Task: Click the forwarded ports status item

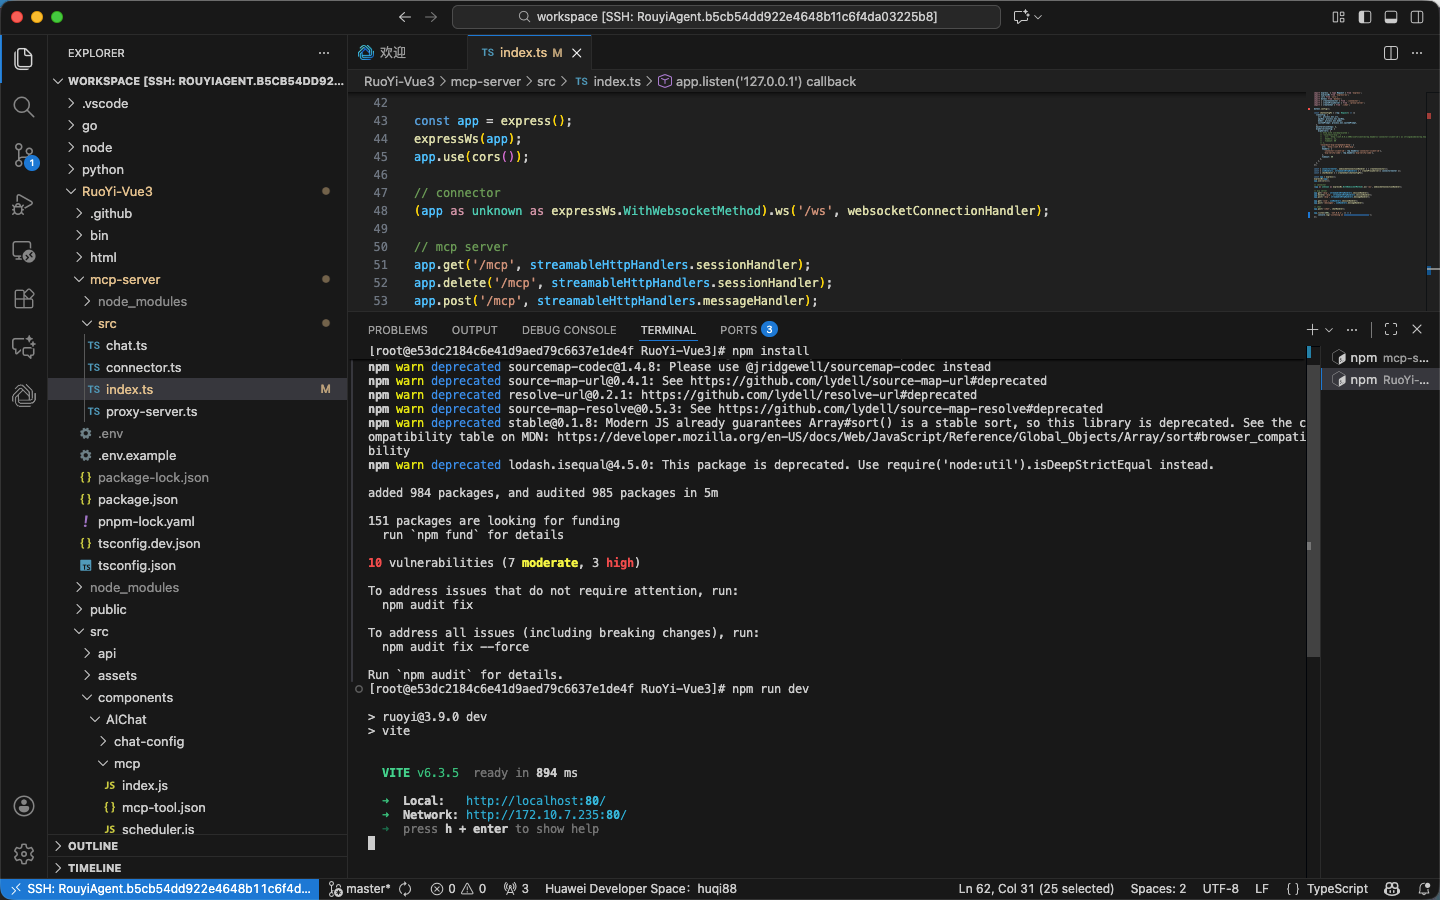Action: [516, 889]
